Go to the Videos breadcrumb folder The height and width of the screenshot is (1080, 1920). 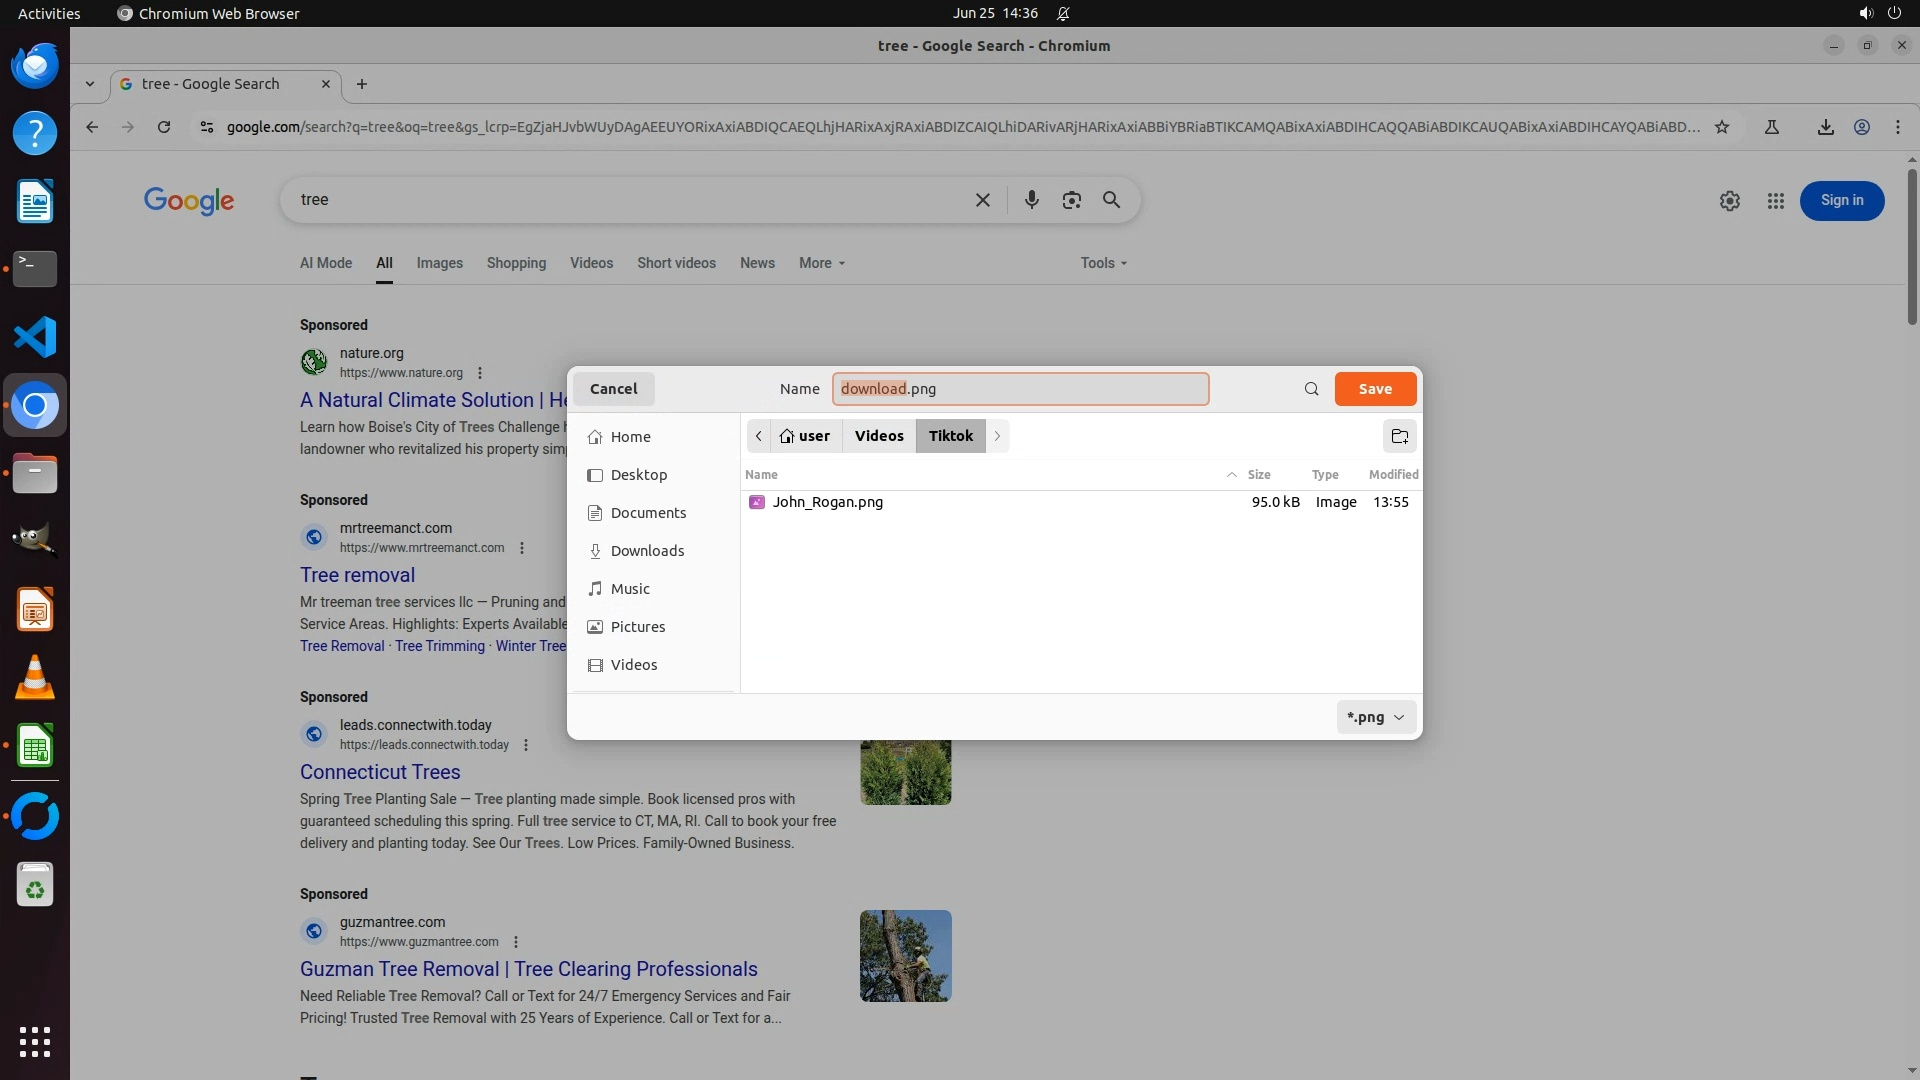[878, 436]
